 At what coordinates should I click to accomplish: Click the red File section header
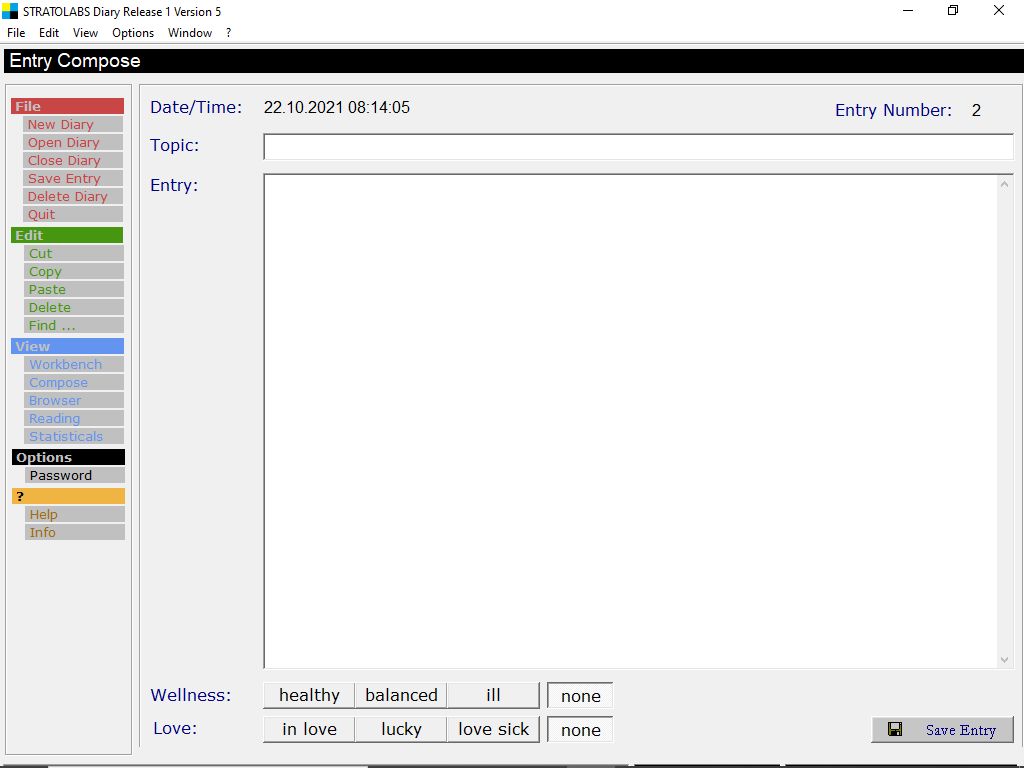pos(67,106)
